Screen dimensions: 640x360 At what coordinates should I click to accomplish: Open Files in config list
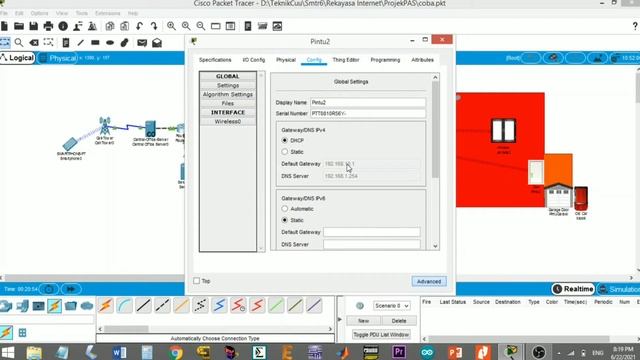coord(228,104)
